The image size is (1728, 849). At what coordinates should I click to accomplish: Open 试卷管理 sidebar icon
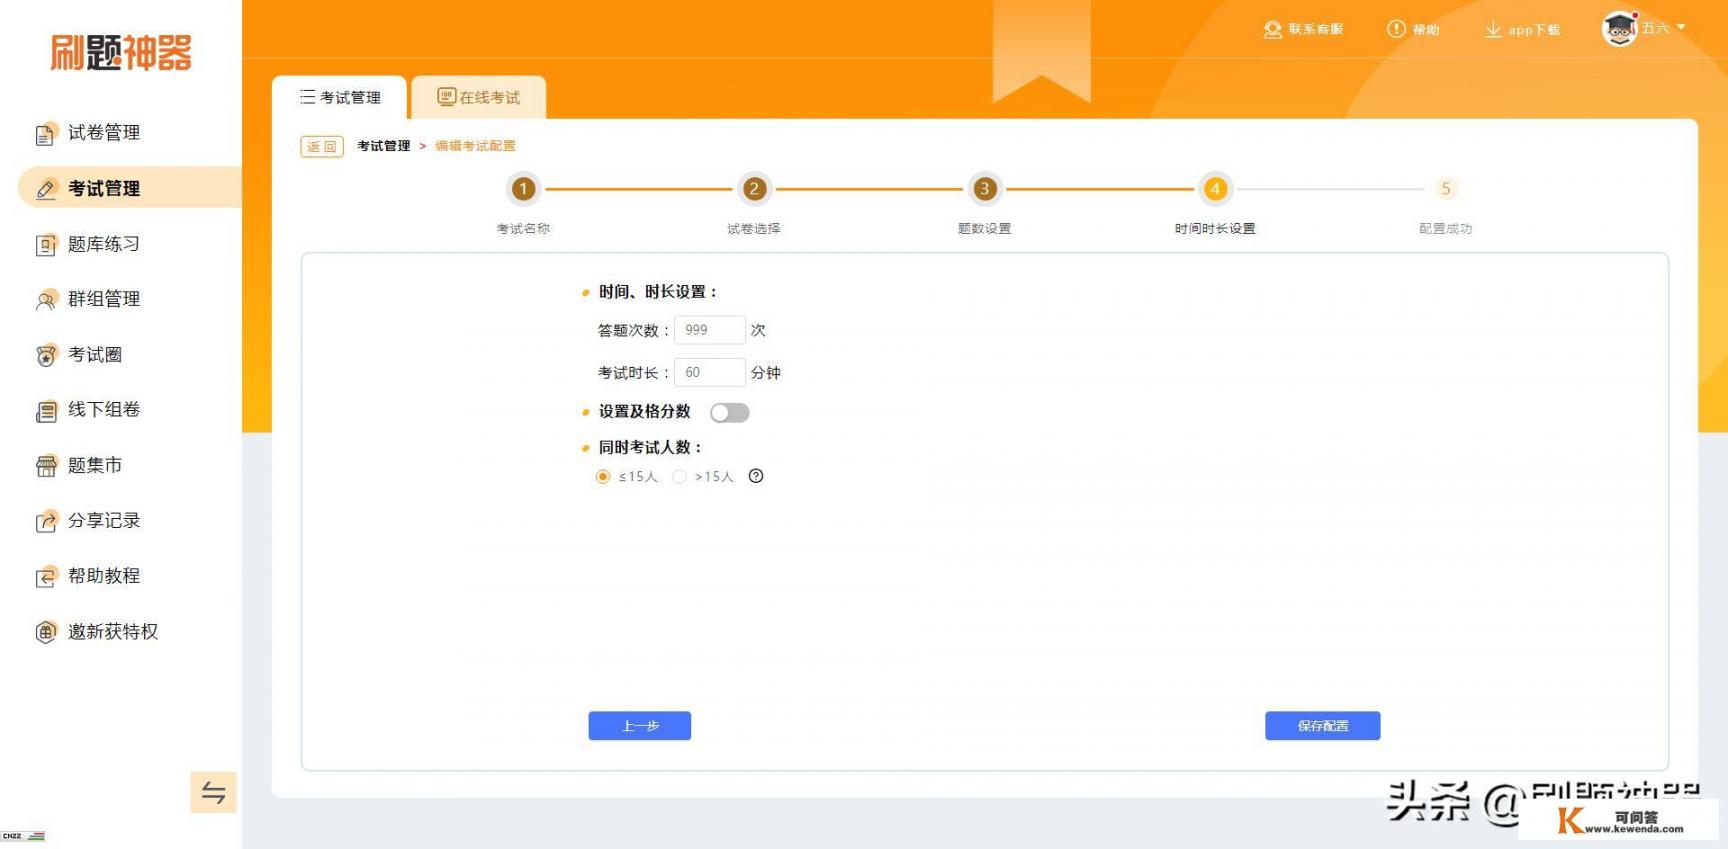pyautogui.click(x=46, y=134)
